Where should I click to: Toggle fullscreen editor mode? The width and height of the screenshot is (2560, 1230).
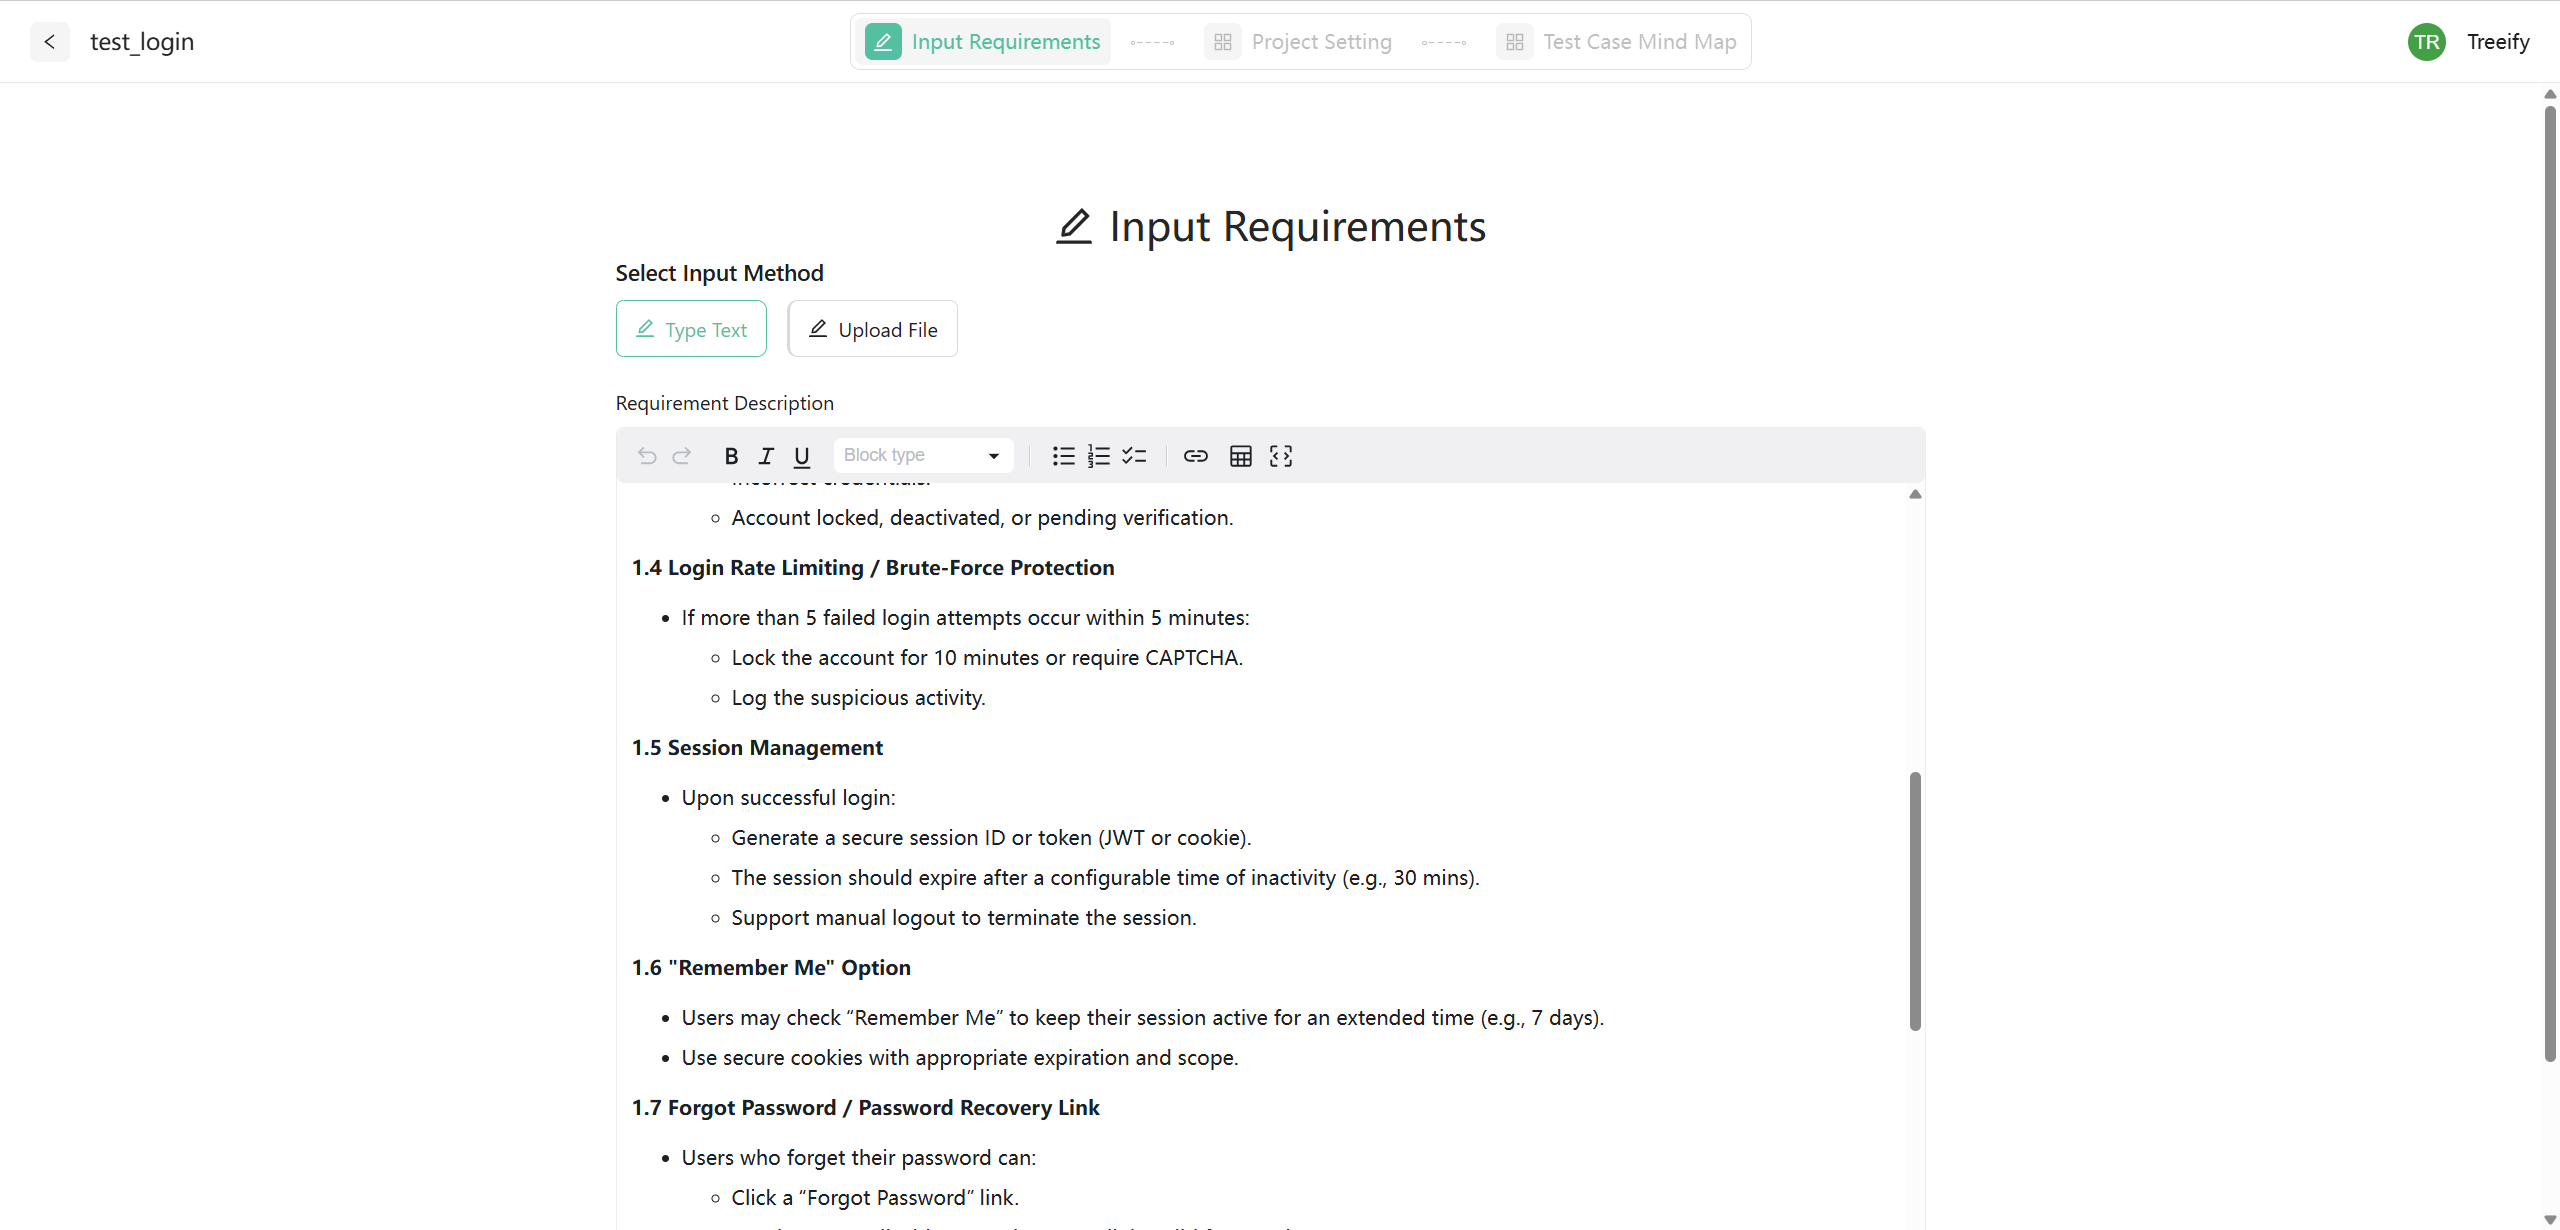[x=1281, y=456]
